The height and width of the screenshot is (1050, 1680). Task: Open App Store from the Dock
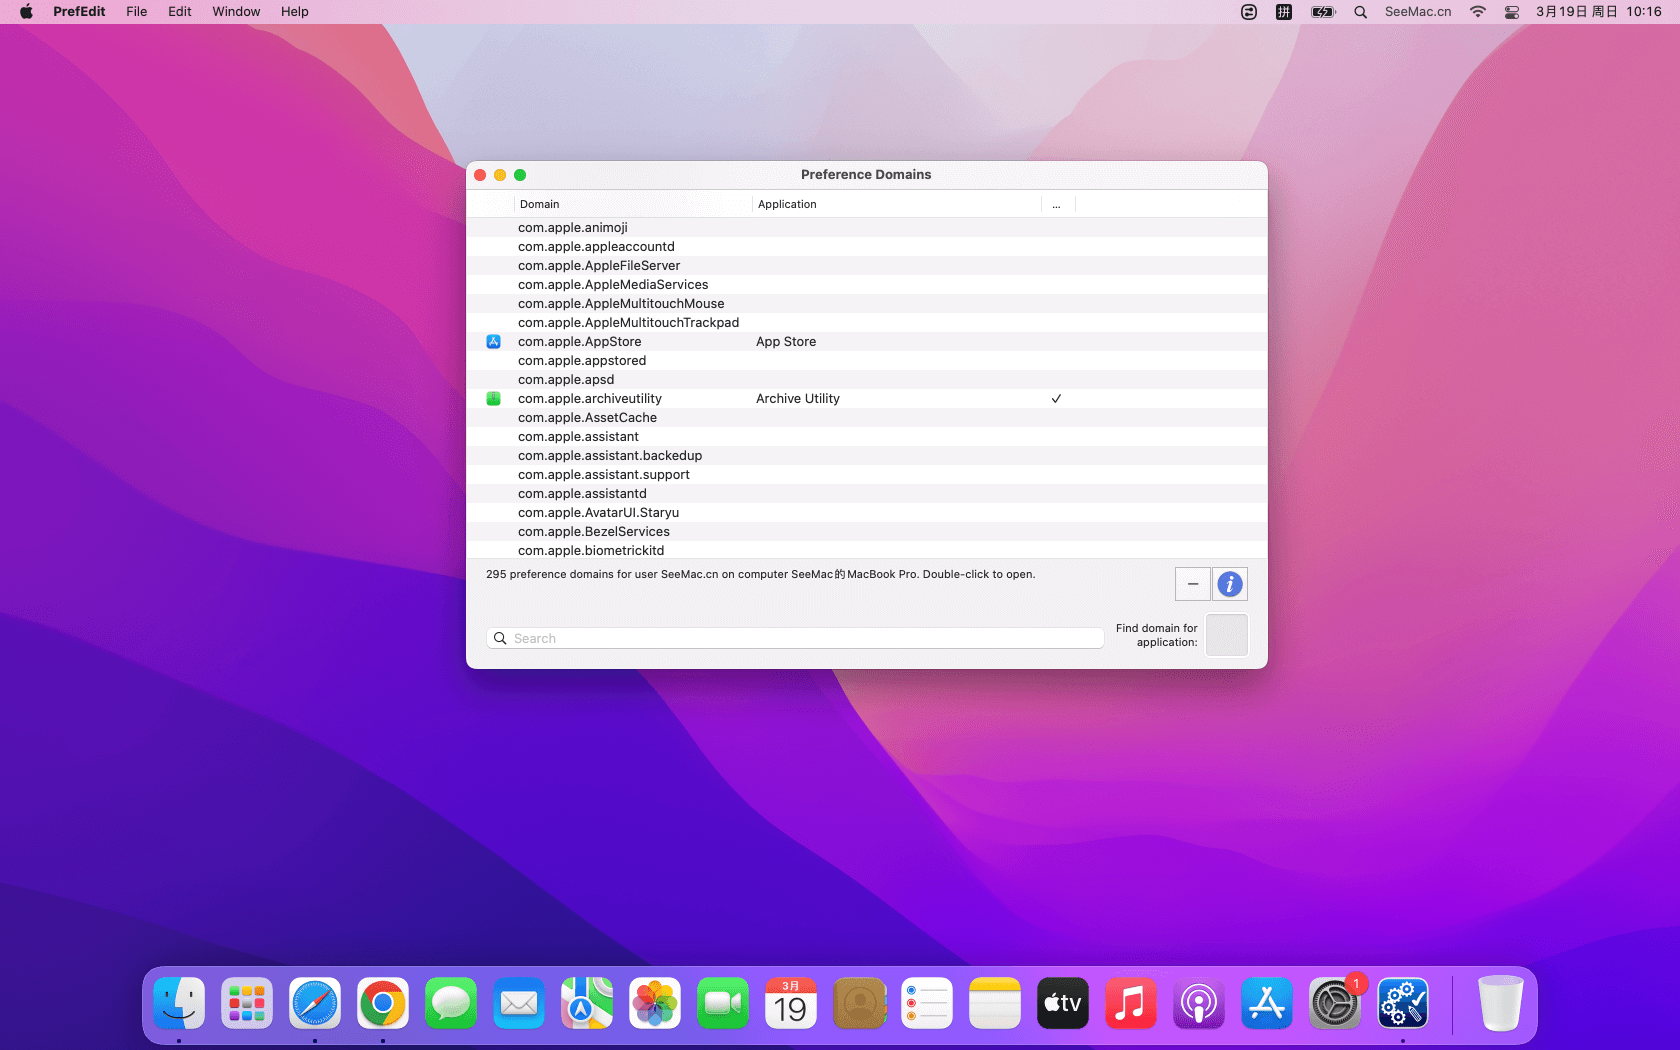click(x=1267, y=1003)
